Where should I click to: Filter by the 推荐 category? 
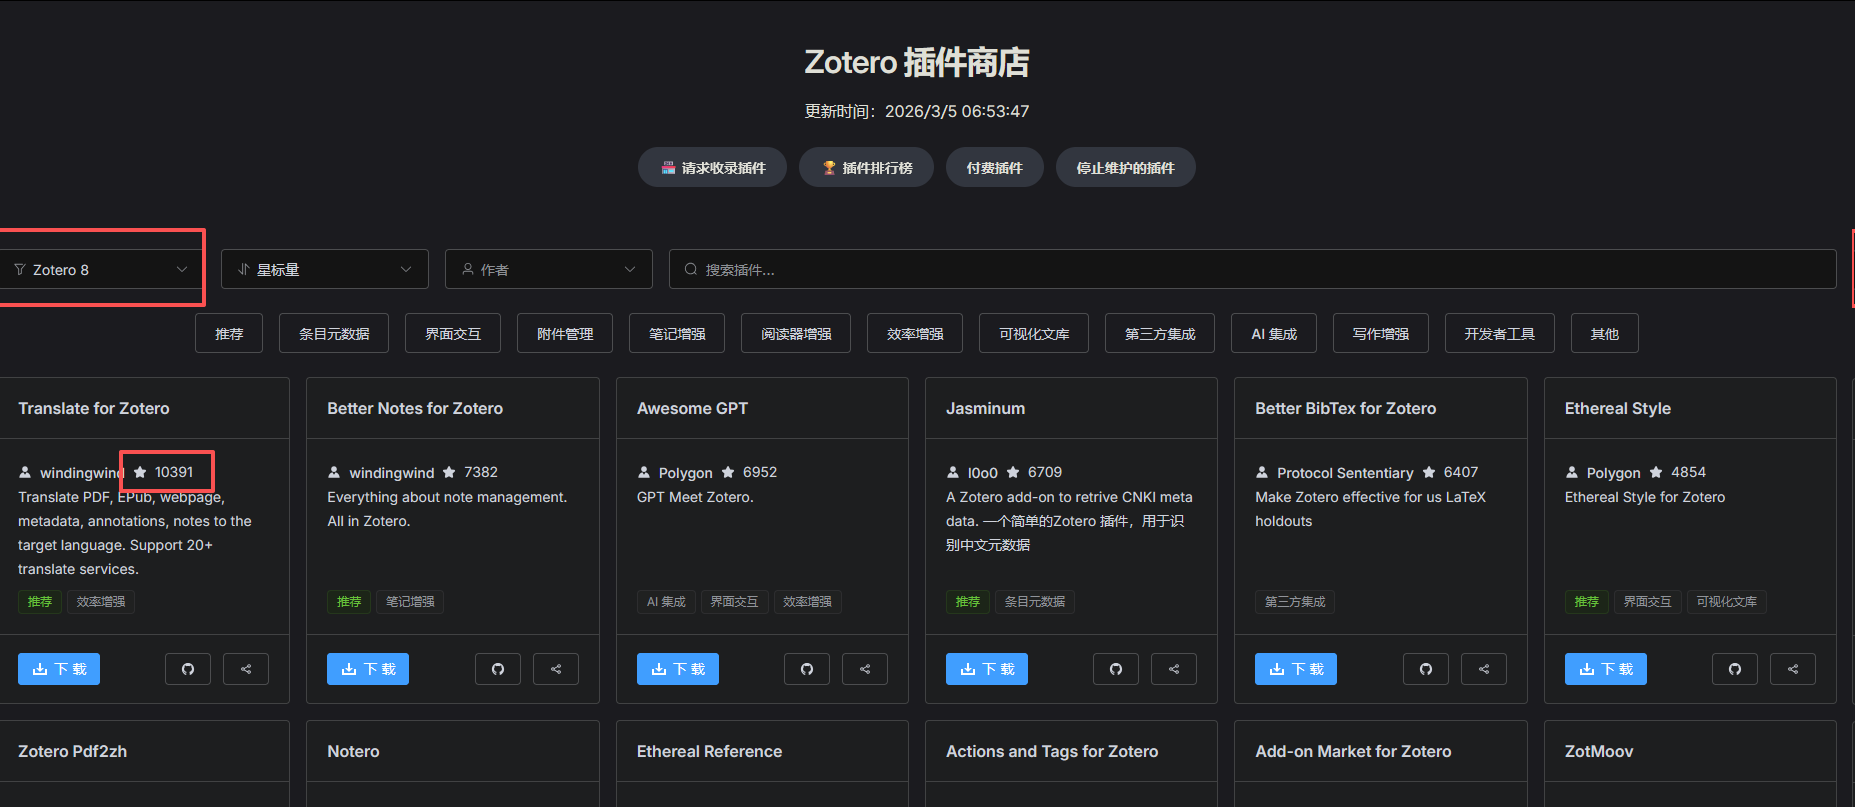pos(229,333)
